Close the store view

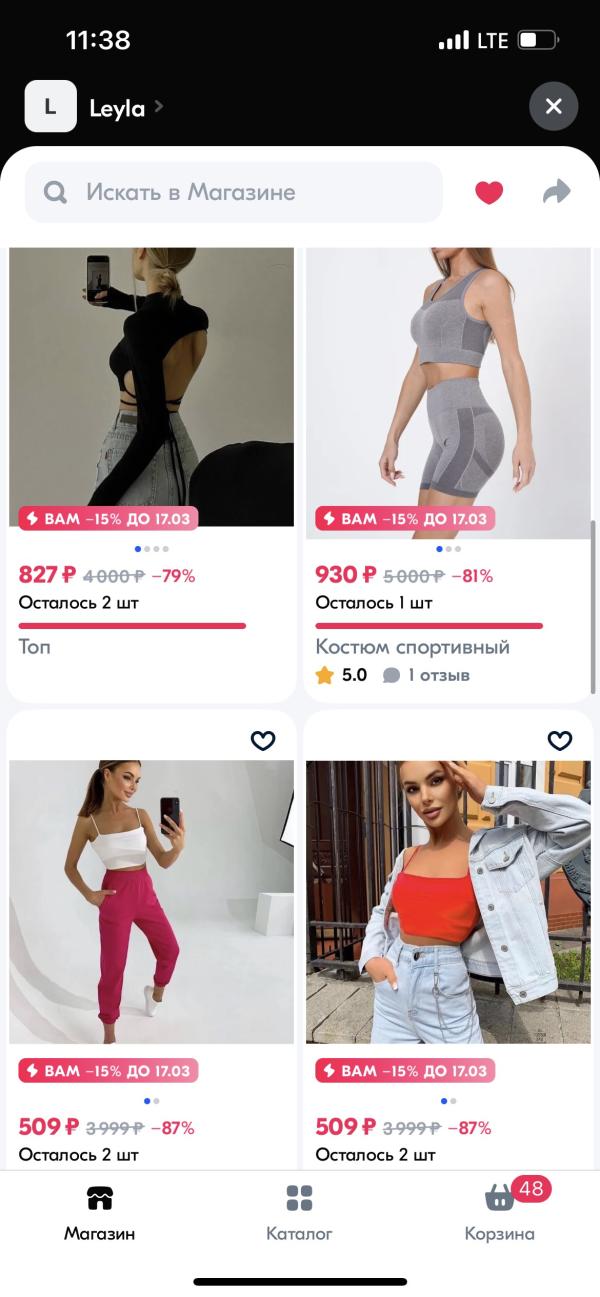pyautogui.click(x=553, y=106)
